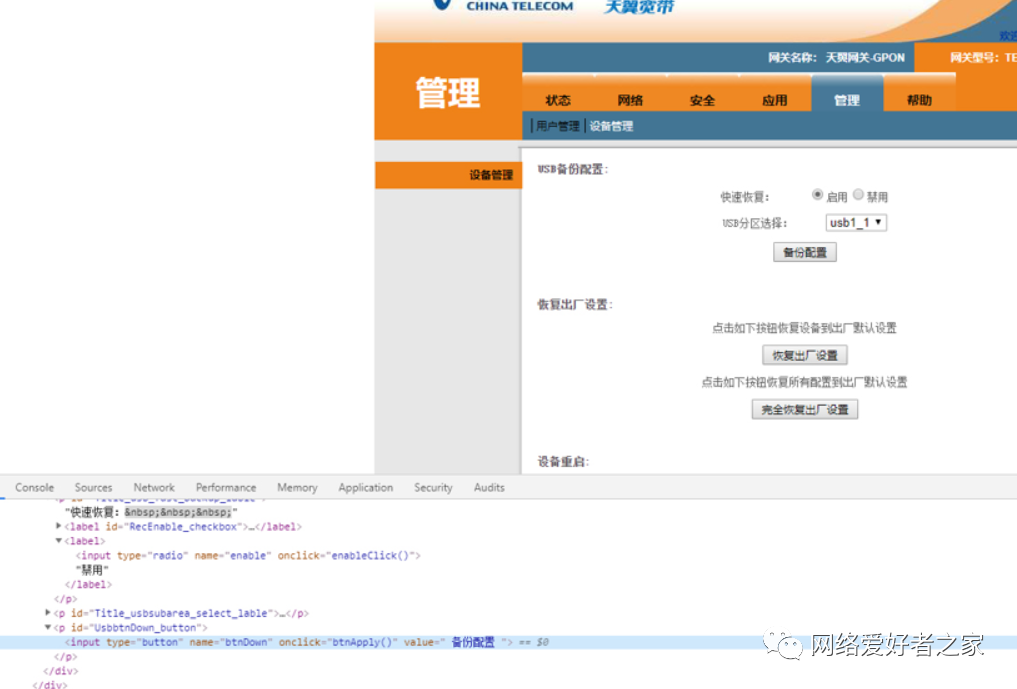Open the 网络 tab
1017x689 pixels.
[630, 100]
